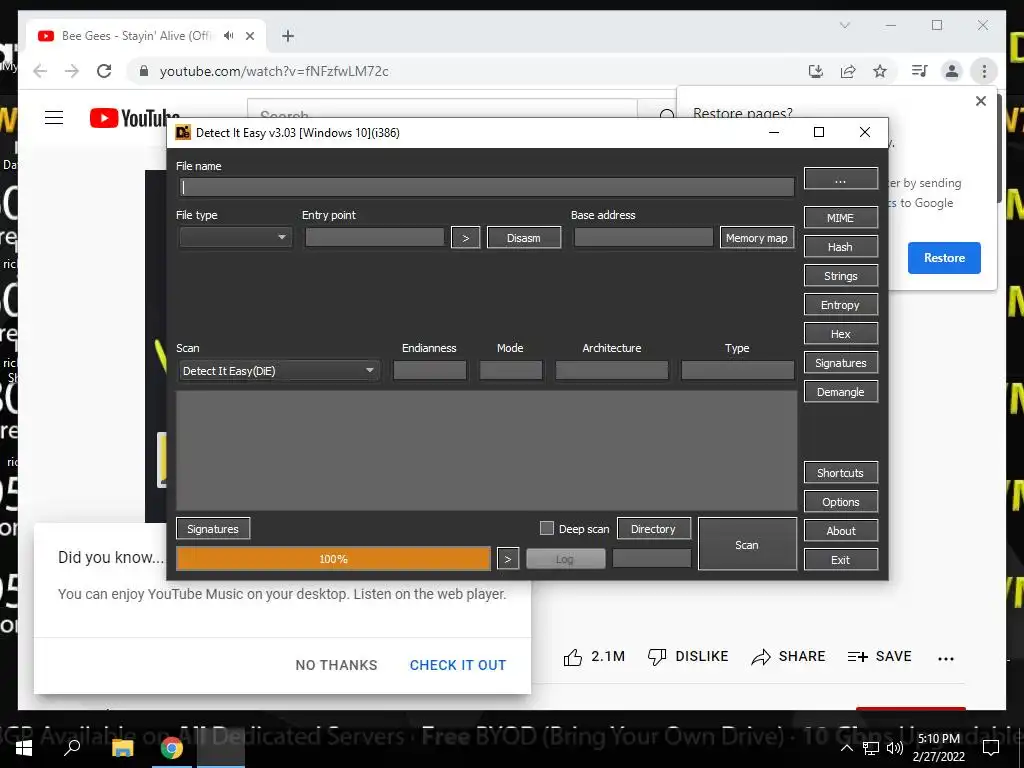Screen dimensions: 1024x768
Task: Open the Options dialog
Action: tap(840, 502)
